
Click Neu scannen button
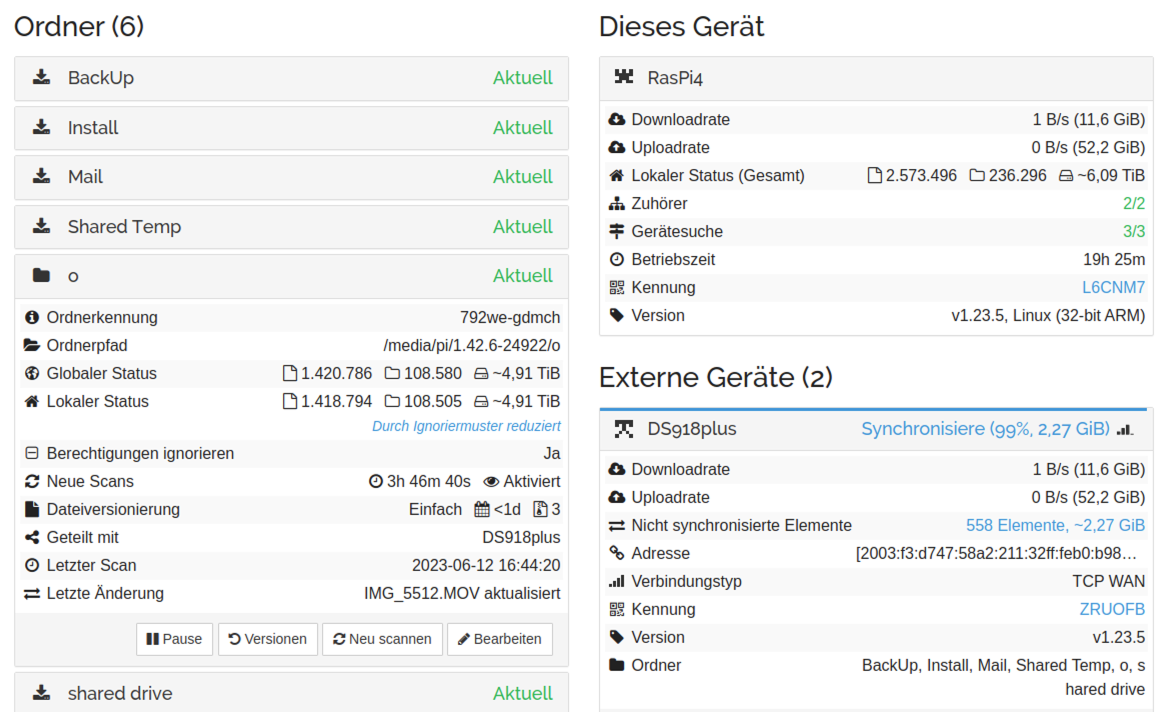[x=382, y=639]
